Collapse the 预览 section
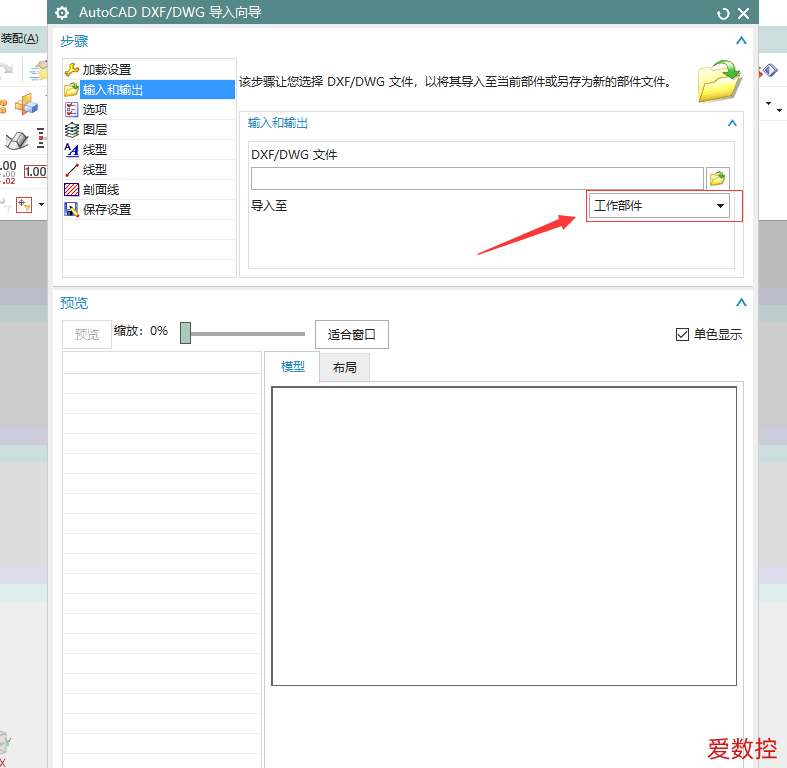 pos(741,303)
